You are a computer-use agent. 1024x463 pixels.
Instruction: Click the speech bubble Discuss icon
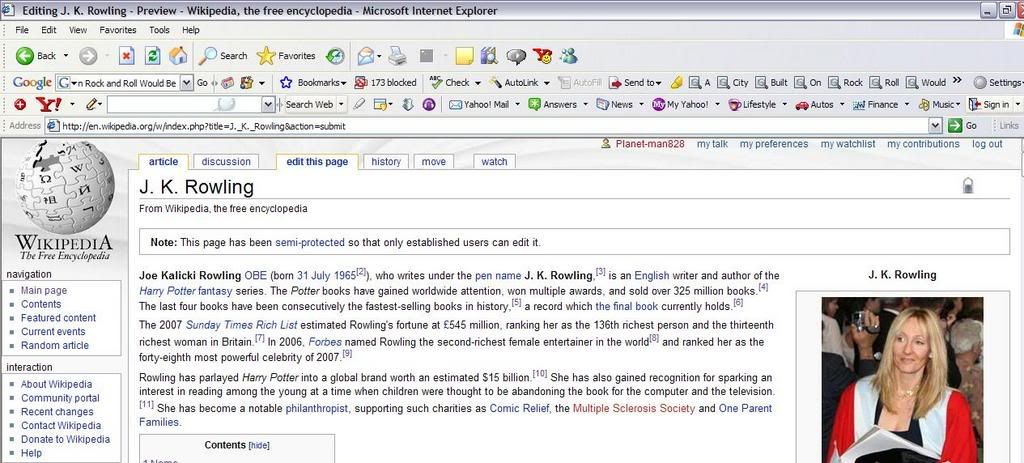click(516, 56)
